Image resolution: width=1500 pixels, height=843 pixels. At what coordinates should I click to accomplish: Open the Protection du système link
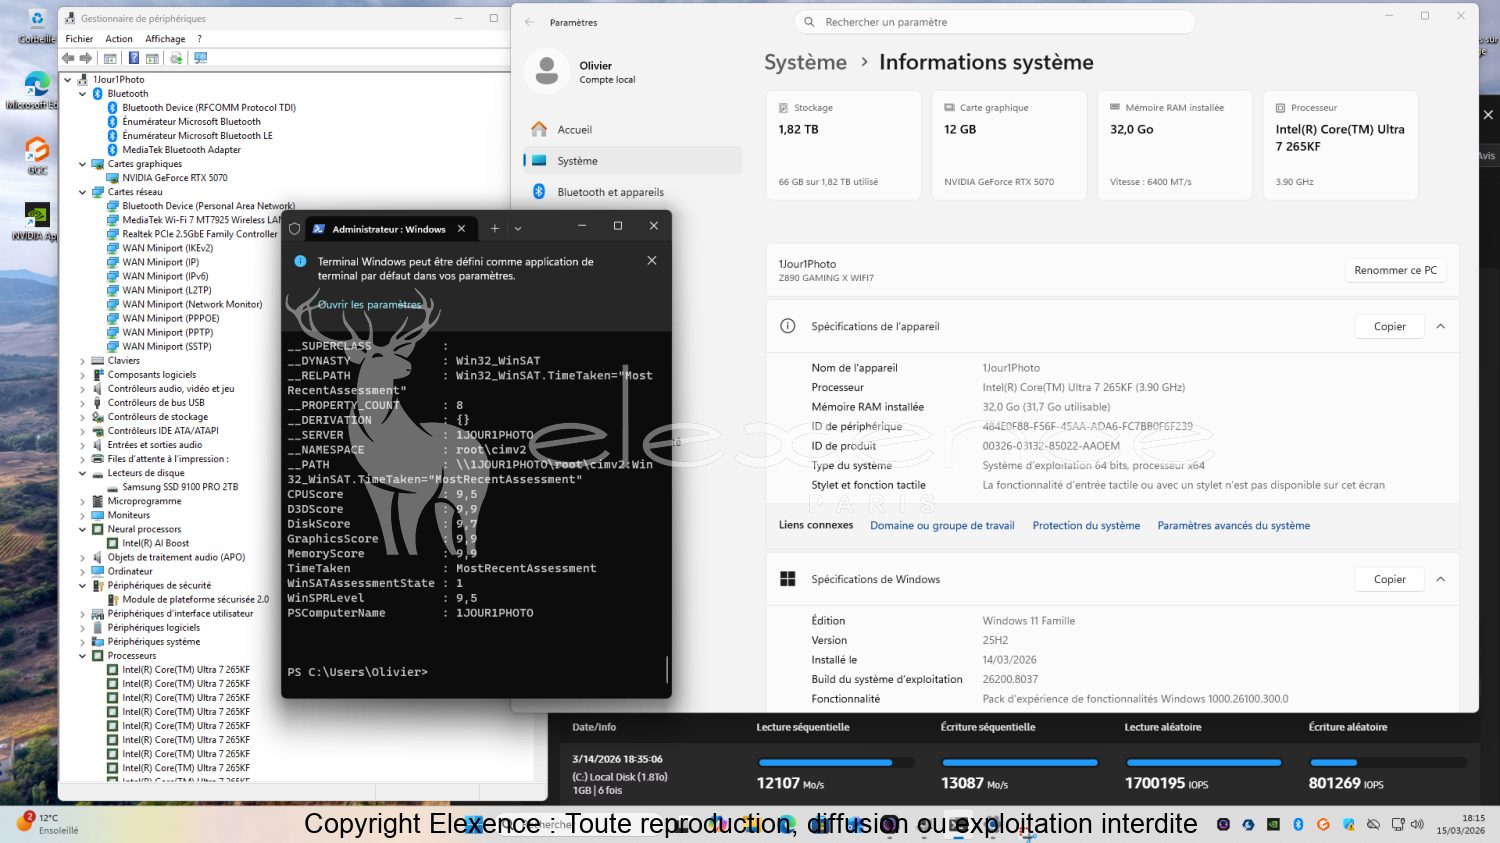click(x=1085, y=526)
